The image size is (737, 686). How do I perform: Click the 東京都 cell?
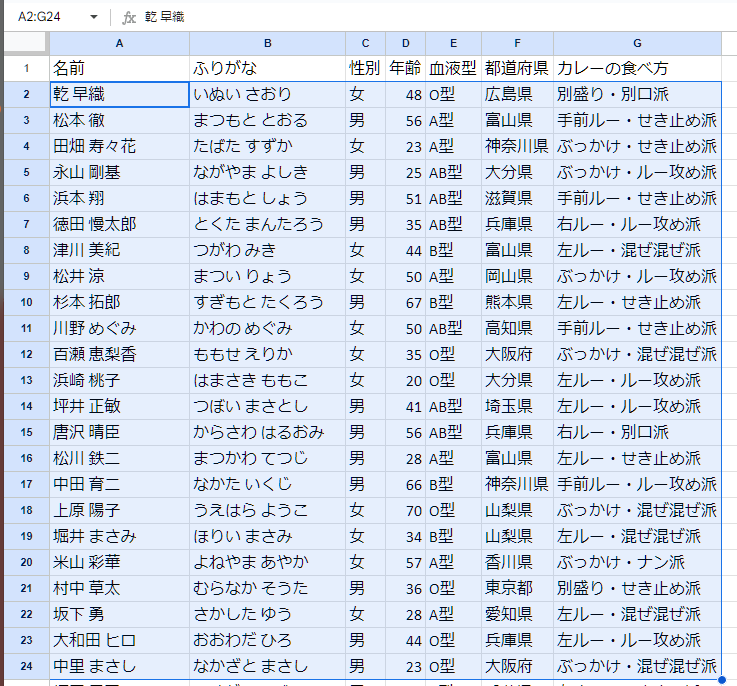pyautogui.click(x=517, y=588)
